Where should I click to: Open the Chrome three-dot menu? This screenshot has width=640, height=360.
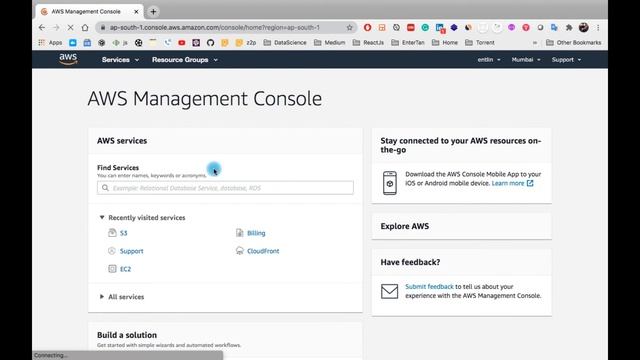(598, 27)
